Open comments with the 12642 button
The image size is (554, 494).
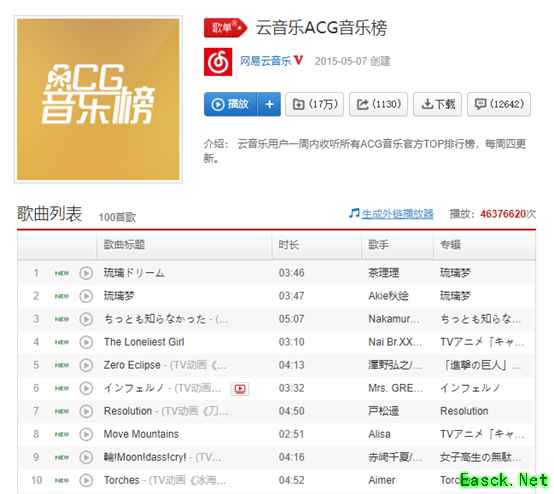pos(499,104)
